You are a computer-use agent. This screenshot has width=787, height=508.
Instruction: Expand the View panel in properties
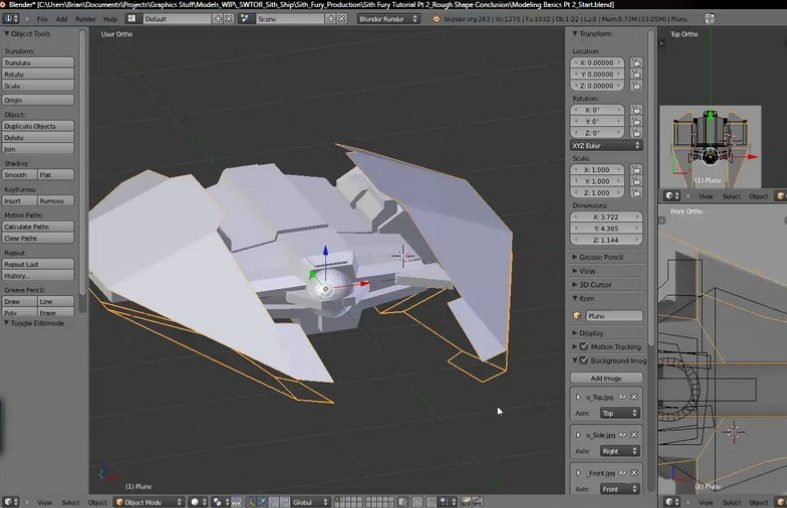(x=574, y=271)
